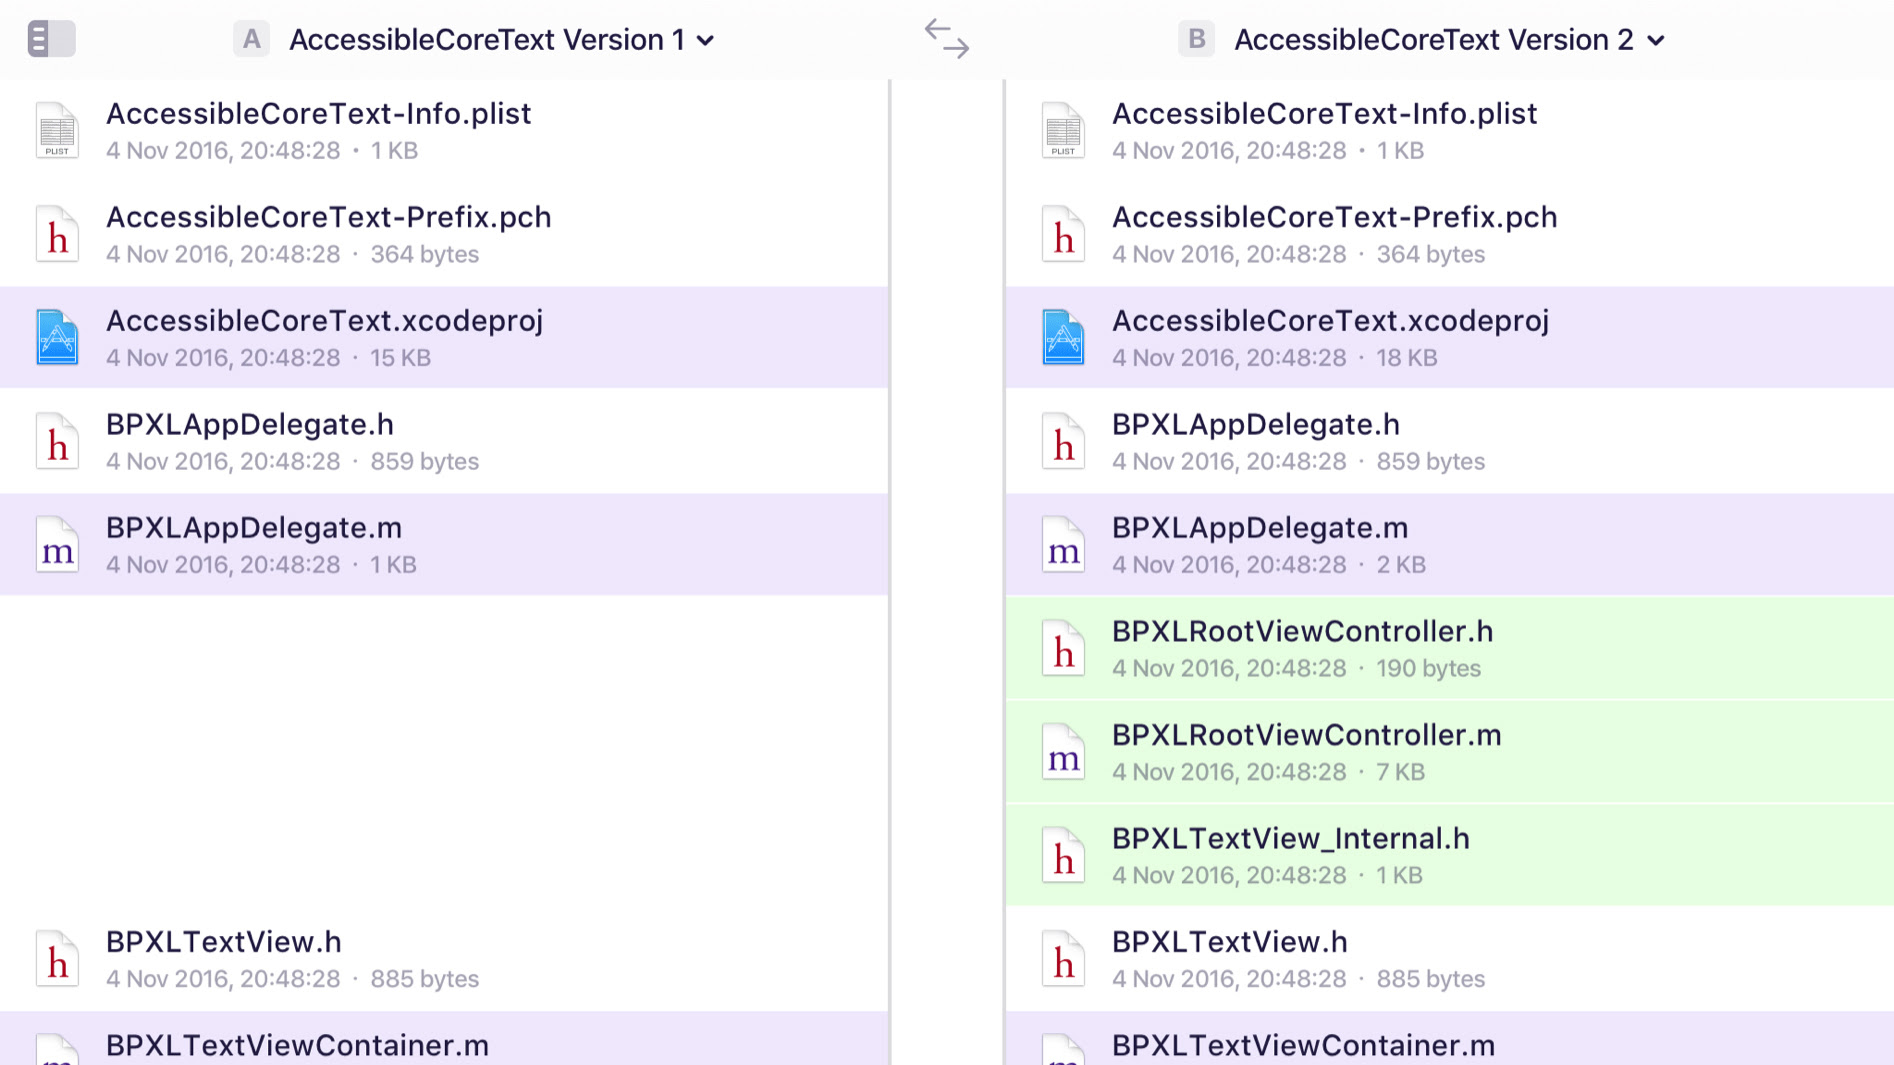1894x1065 pixels.
Task: Click the BPXLTextView_Internal.h header icon
Action: point(1063,856)
